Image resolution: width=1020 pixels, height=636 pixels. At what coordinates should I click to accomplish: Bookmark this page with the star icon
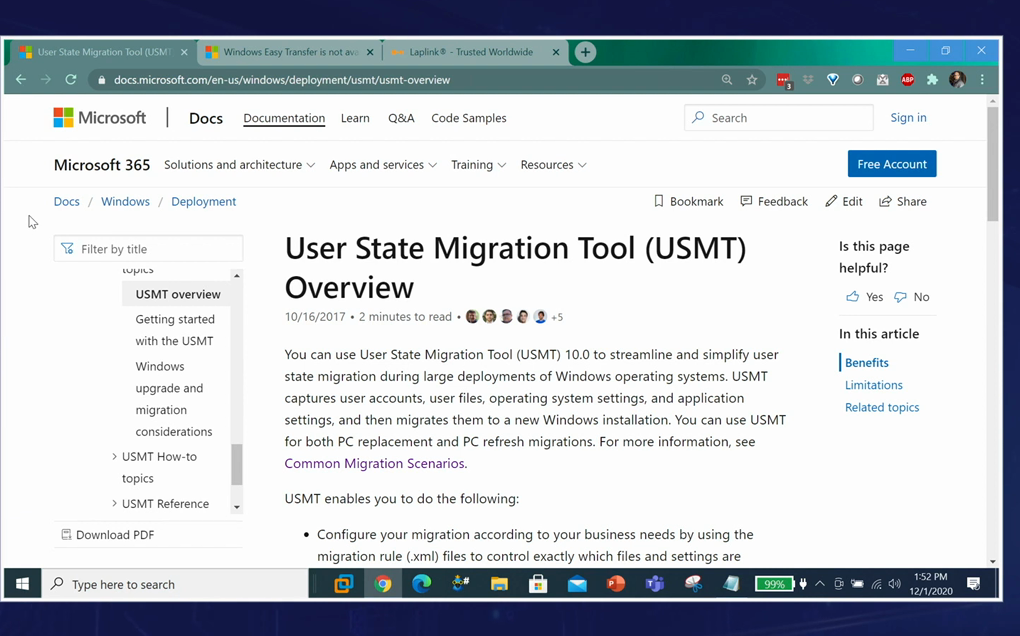tap(752, 80)
